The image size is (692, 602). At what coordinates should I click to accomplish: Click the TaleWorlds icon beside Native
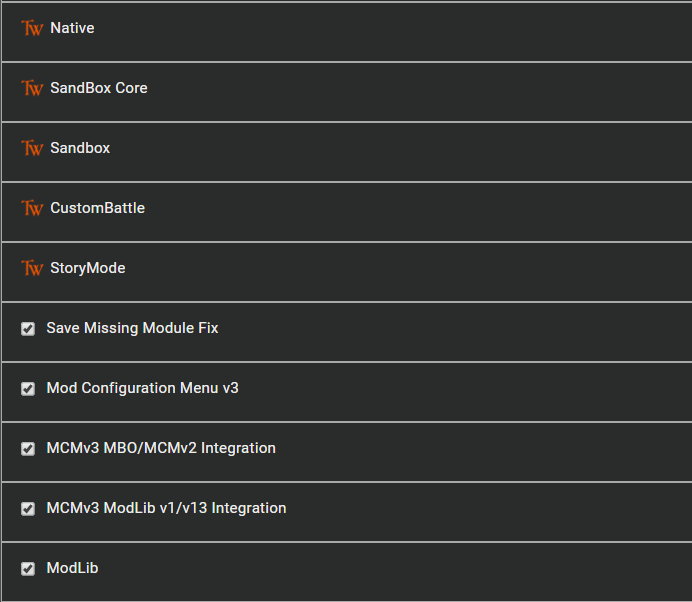32,29
